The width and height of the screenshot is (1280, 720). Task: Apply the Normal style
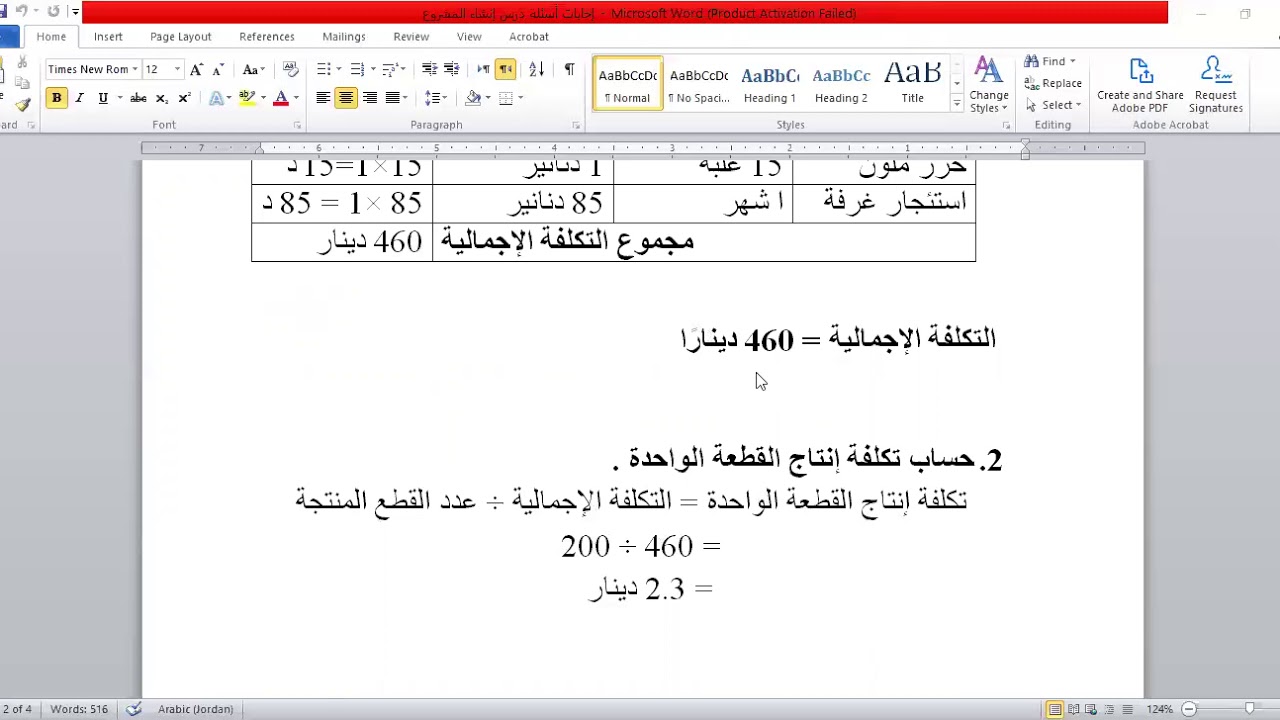coord(628,84)
